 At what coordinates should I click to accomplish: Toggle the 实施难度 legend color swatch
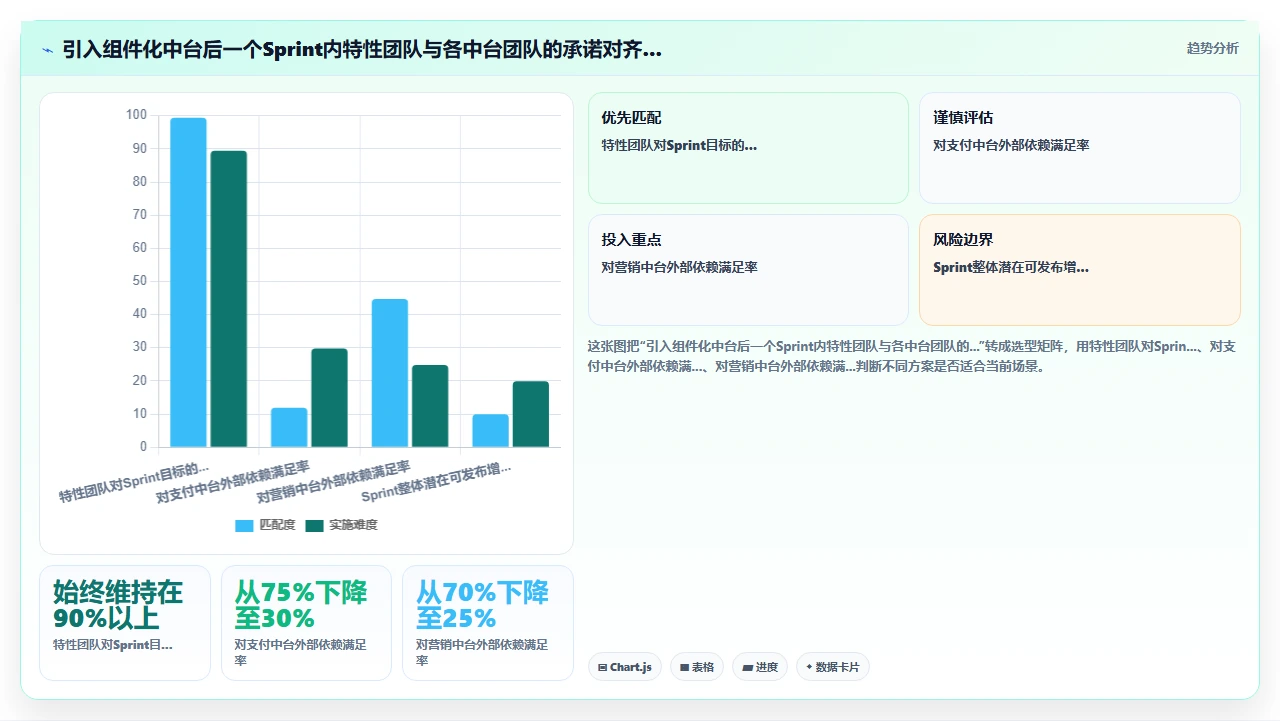315,525
